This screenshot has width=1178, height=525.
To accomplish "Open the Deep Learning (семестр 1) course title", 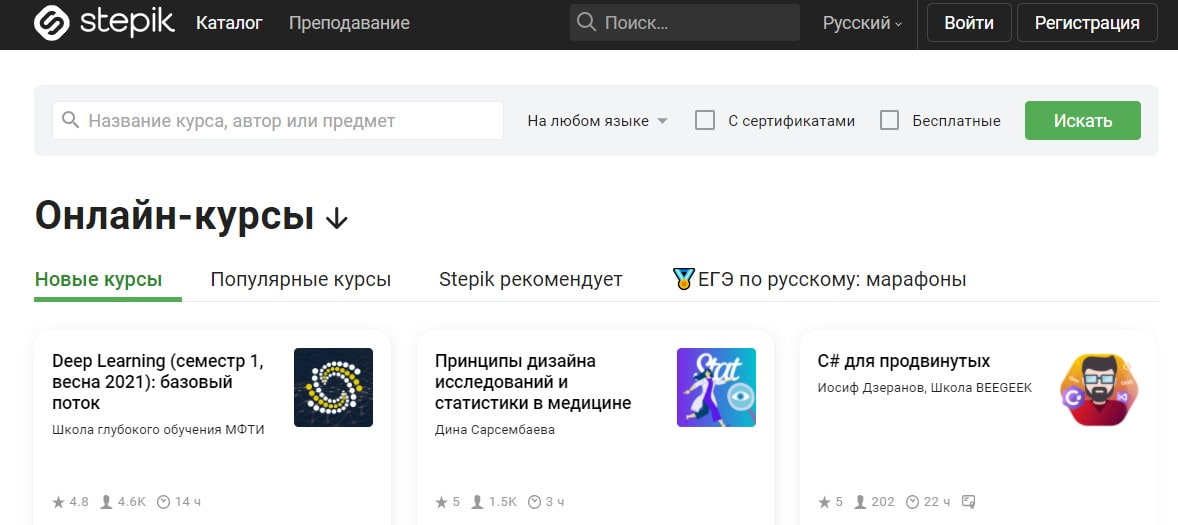I will click(x=158, y=382).
